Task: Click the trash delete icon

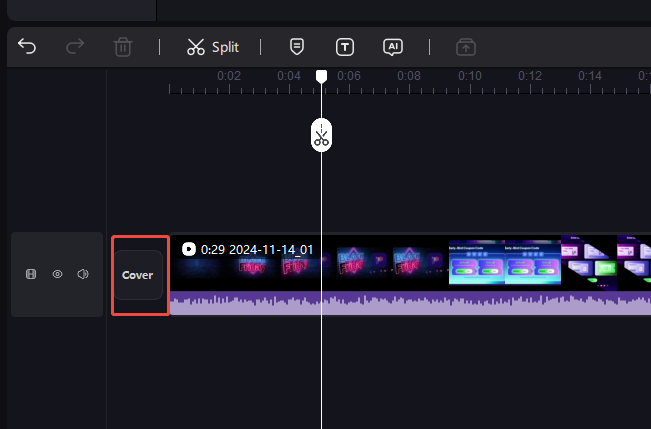Action: coord(123,47)
